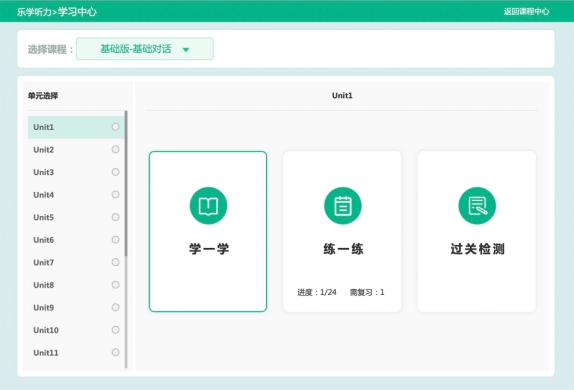Click the 需复习：1 review count
The width and height of the screenshot is (574, 390).
pyautogui.click(x=367, y=292)
